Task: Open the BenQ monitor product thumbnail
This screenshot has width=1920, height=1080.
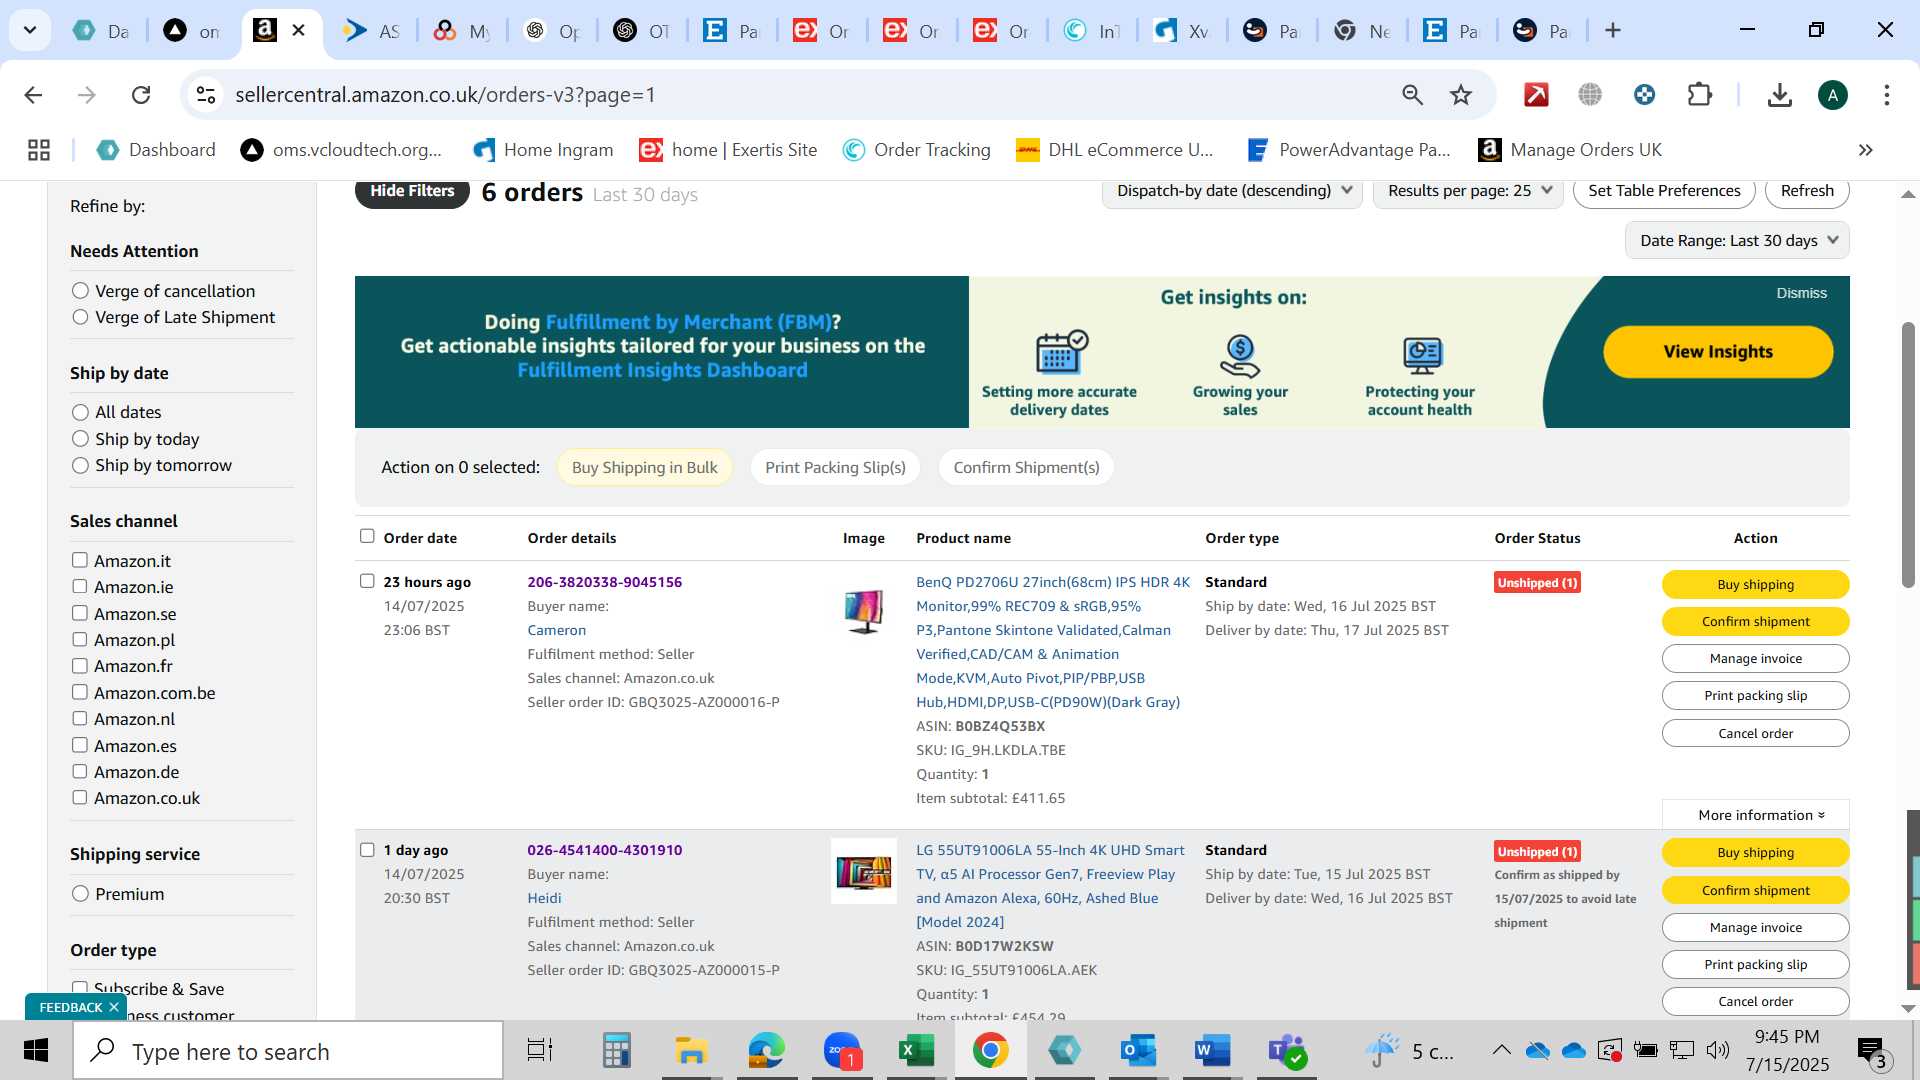Action: (x=863, y=611)
